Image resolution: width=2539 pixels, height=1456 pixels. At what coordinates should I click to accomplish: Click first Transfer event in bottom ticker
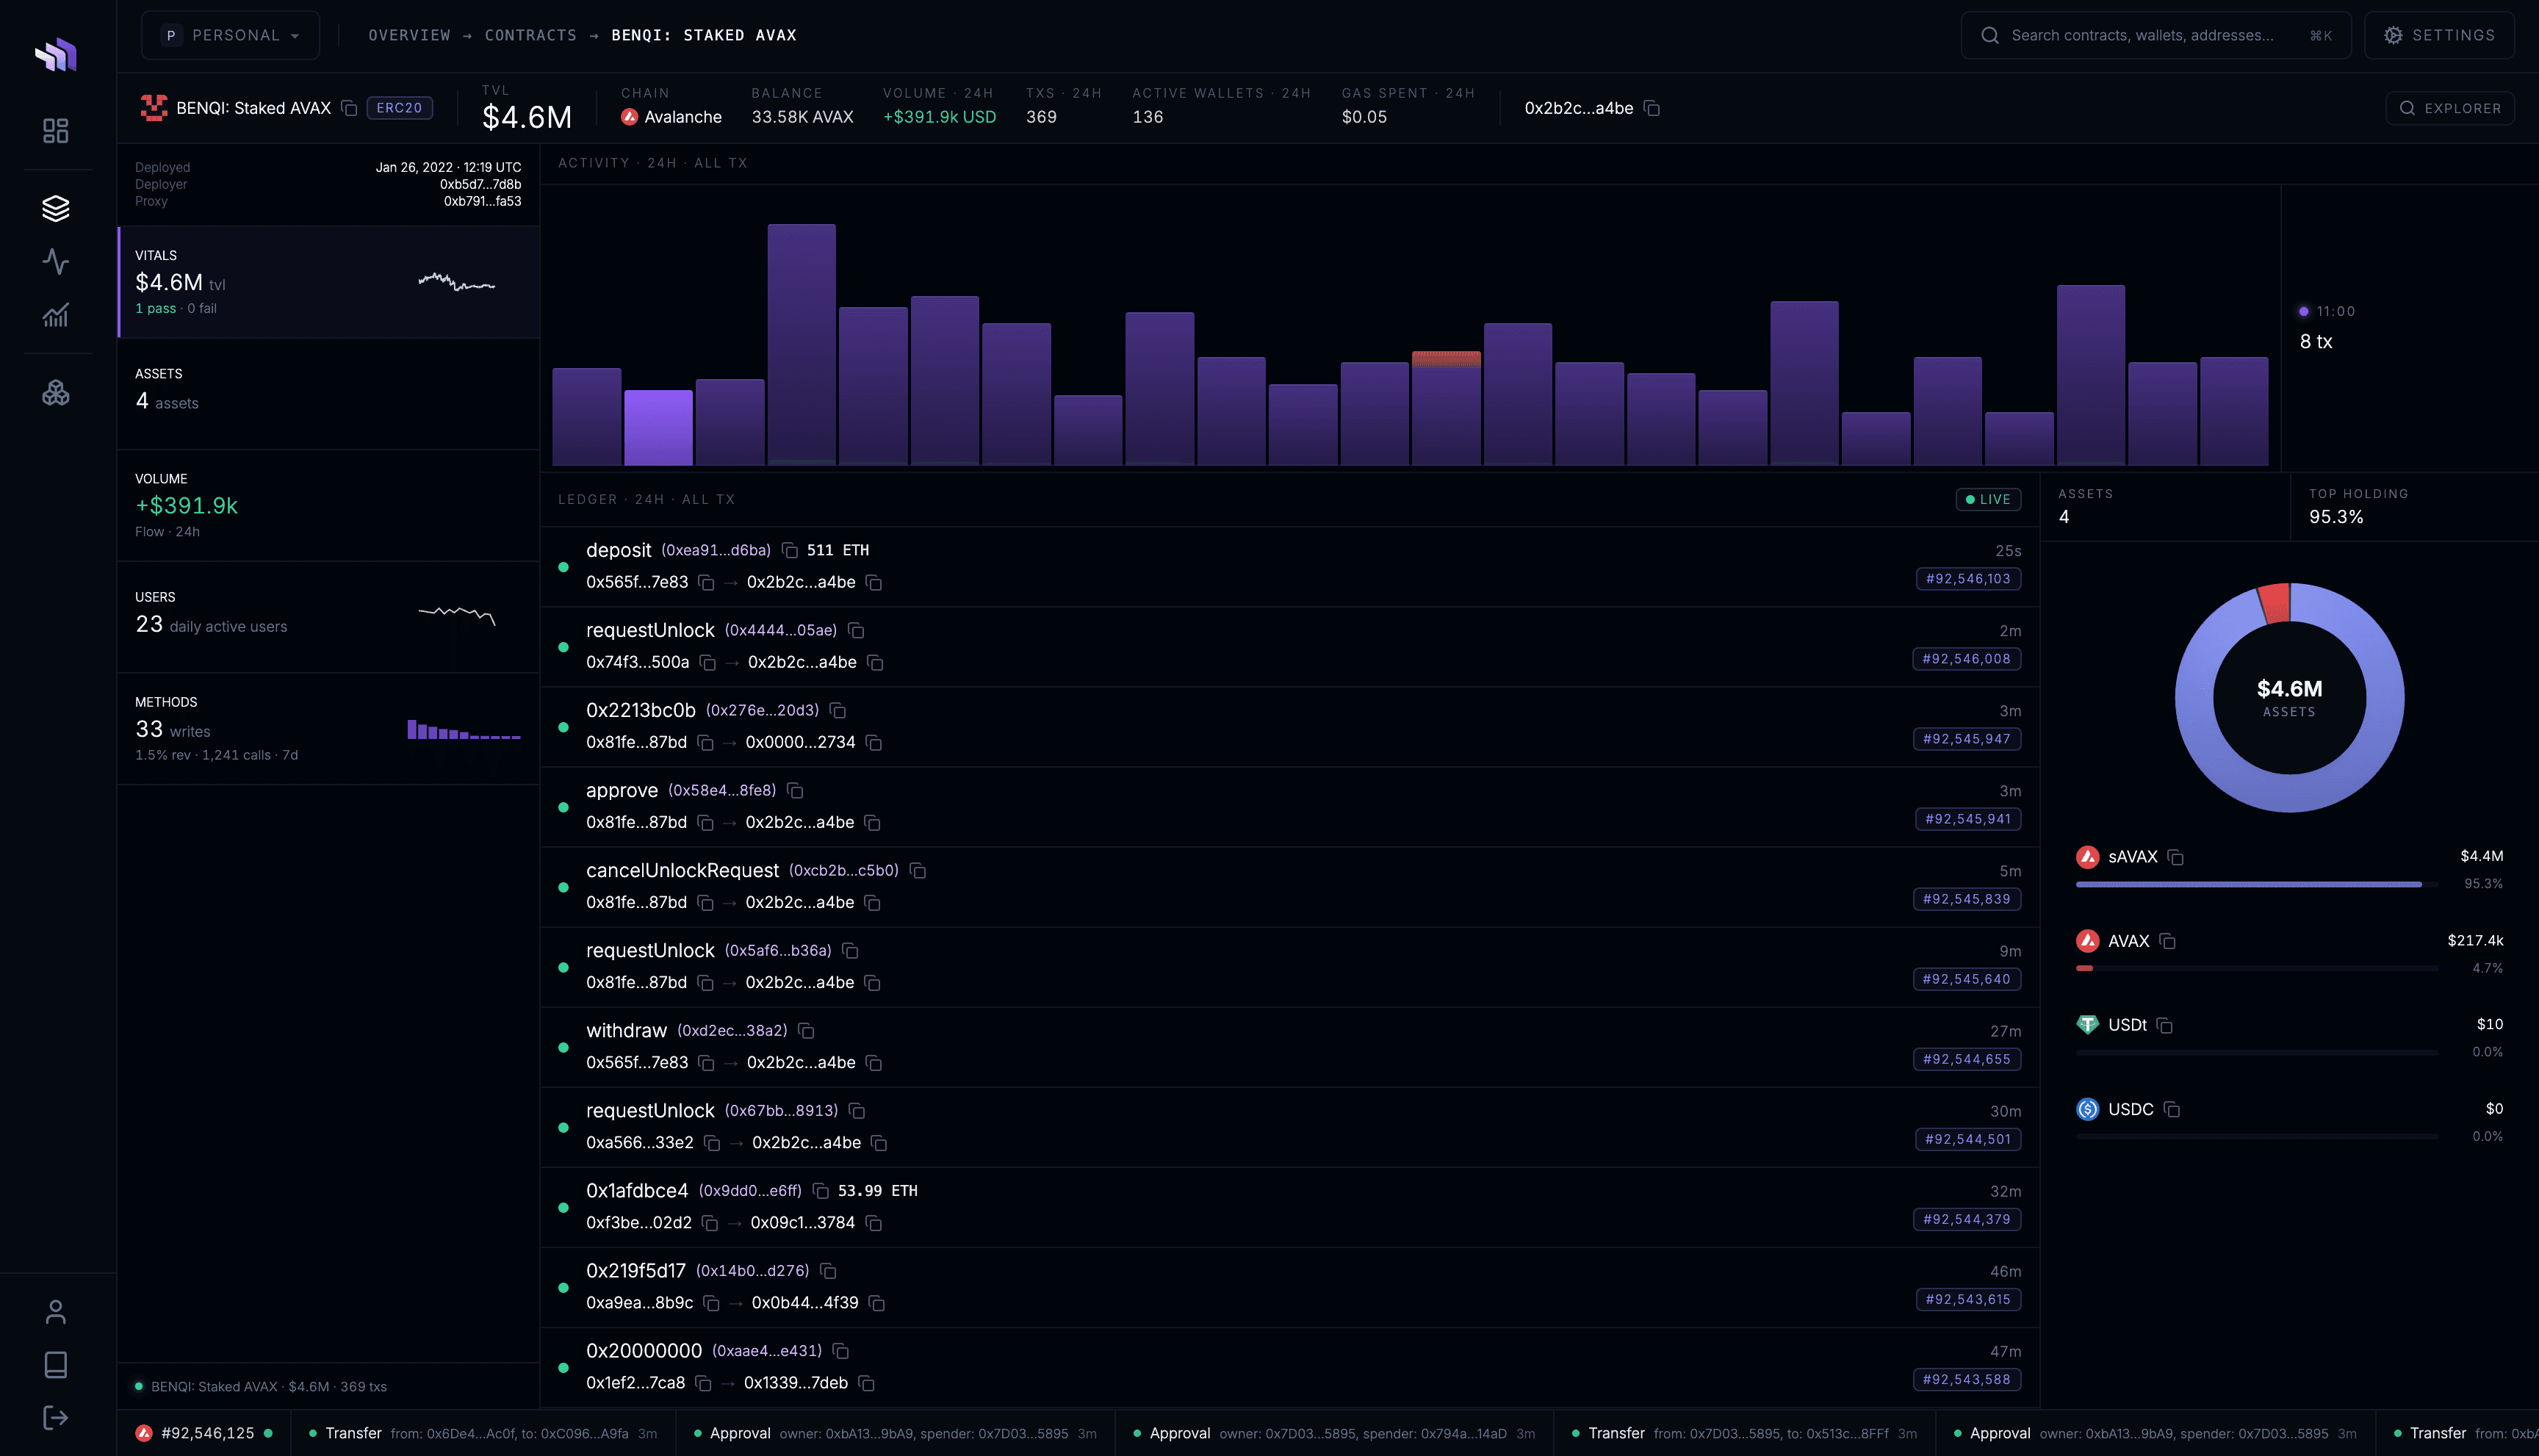(x=483, y=1433)
